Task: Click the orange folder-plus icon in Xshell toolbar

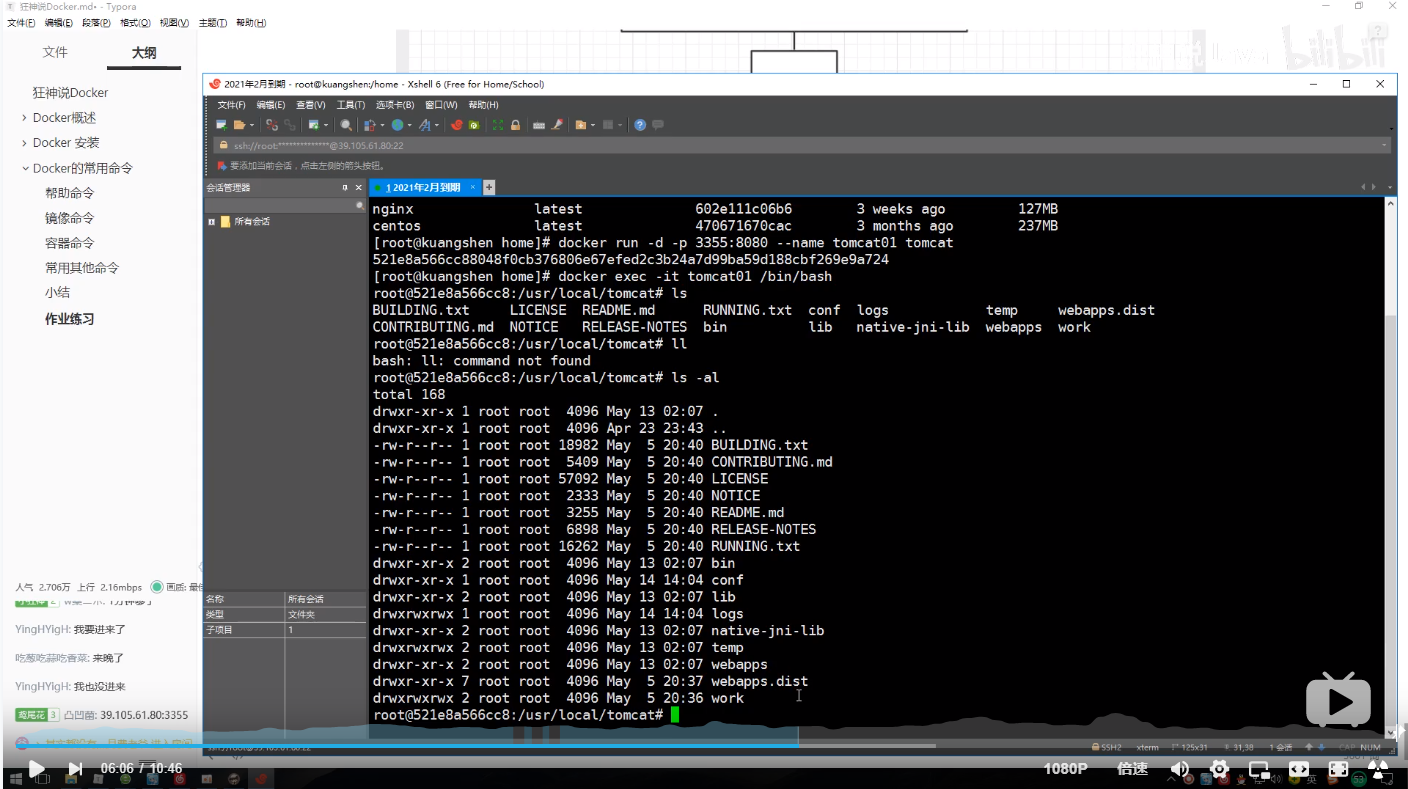Action: click(580, 125)
